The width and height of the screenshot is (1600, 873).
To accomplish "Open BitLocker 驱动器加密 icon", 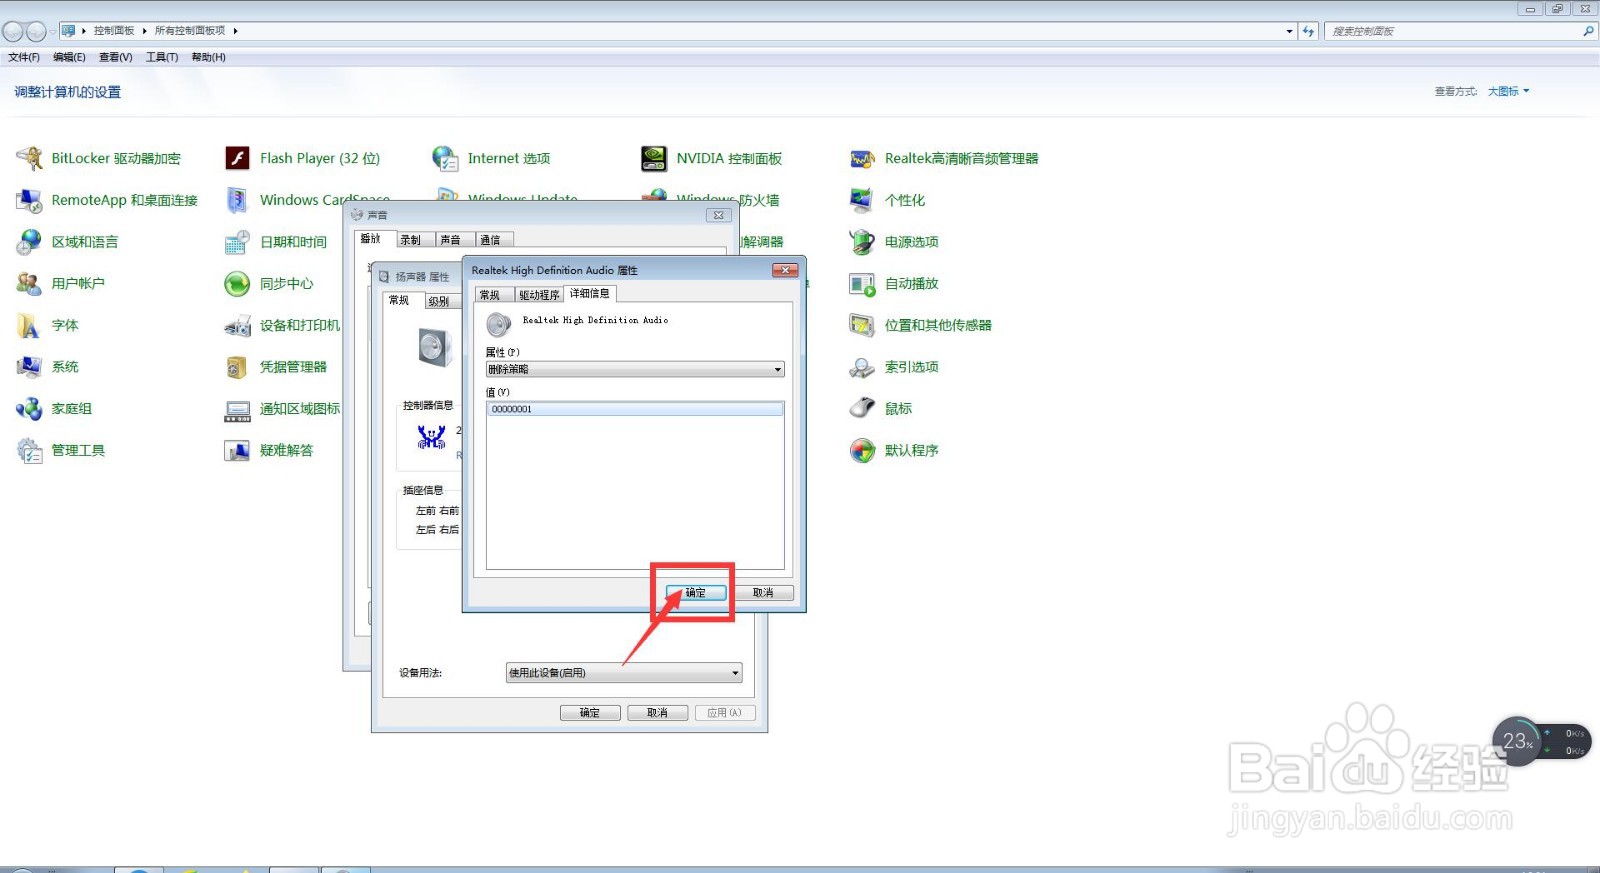I will coord(29,158).
